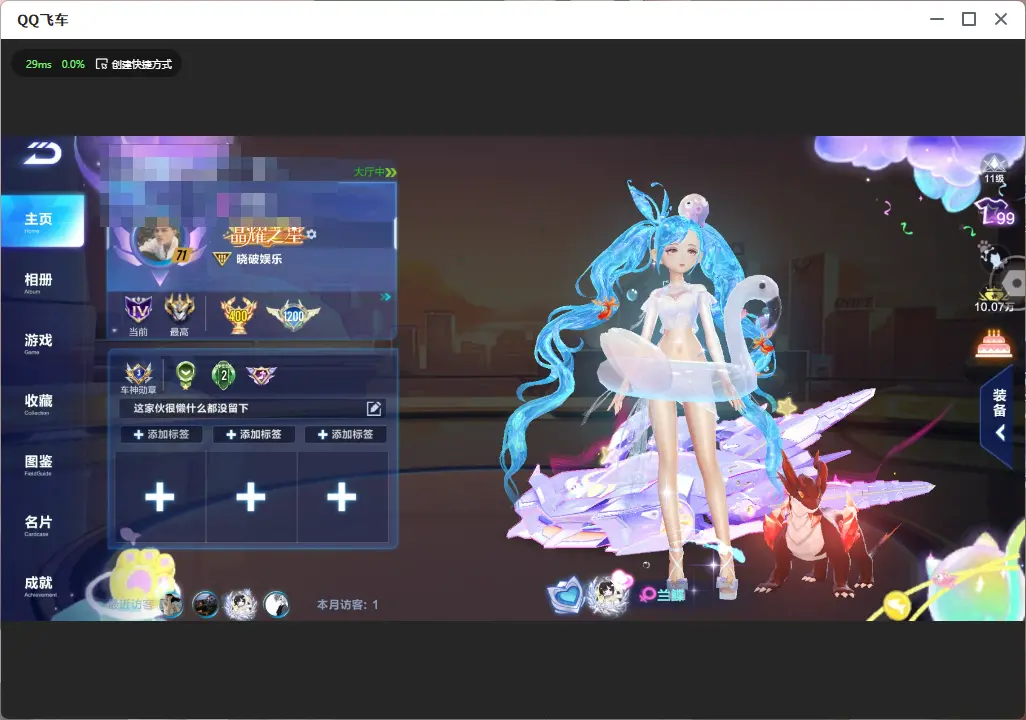Add photo in last plus slot
1026x720 pixels.
tap(342, 497)
